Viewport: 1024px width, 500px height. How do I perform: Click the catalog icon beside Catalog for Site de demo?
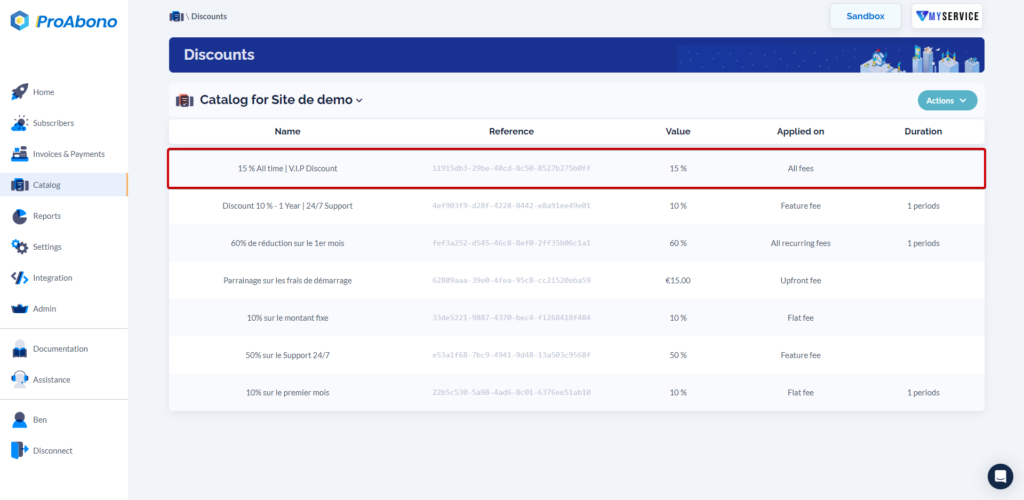[x=185, y=101]
